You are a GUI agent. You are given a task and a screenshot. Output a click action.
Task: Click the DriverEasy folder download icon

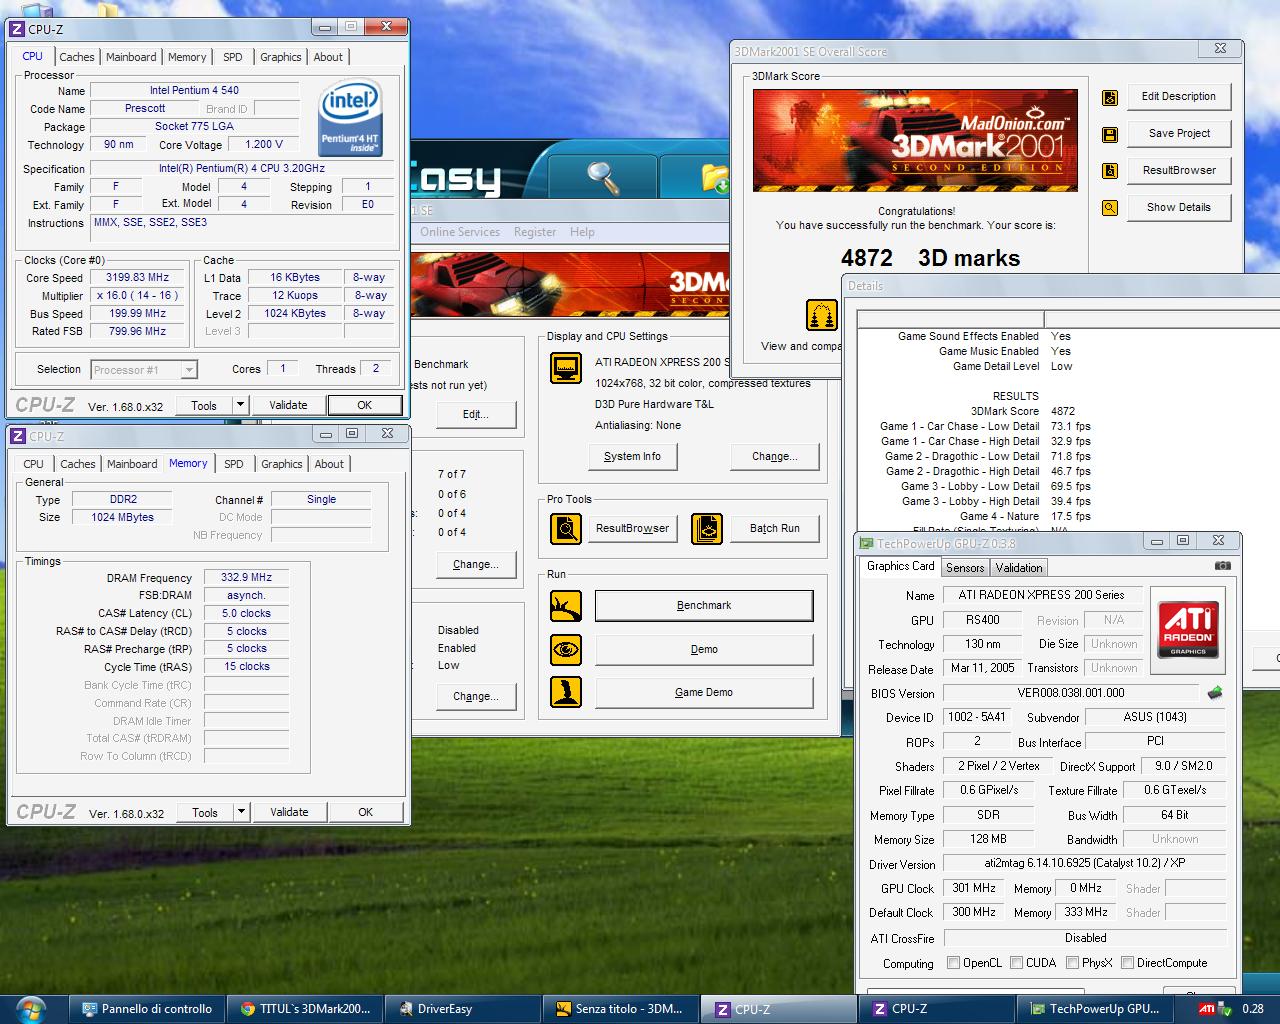click(x=714, y=177)
